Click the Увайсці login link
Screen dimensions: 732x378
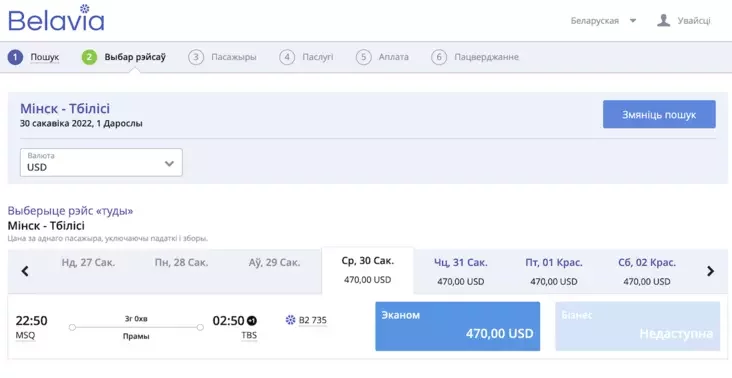click(694, 21)
